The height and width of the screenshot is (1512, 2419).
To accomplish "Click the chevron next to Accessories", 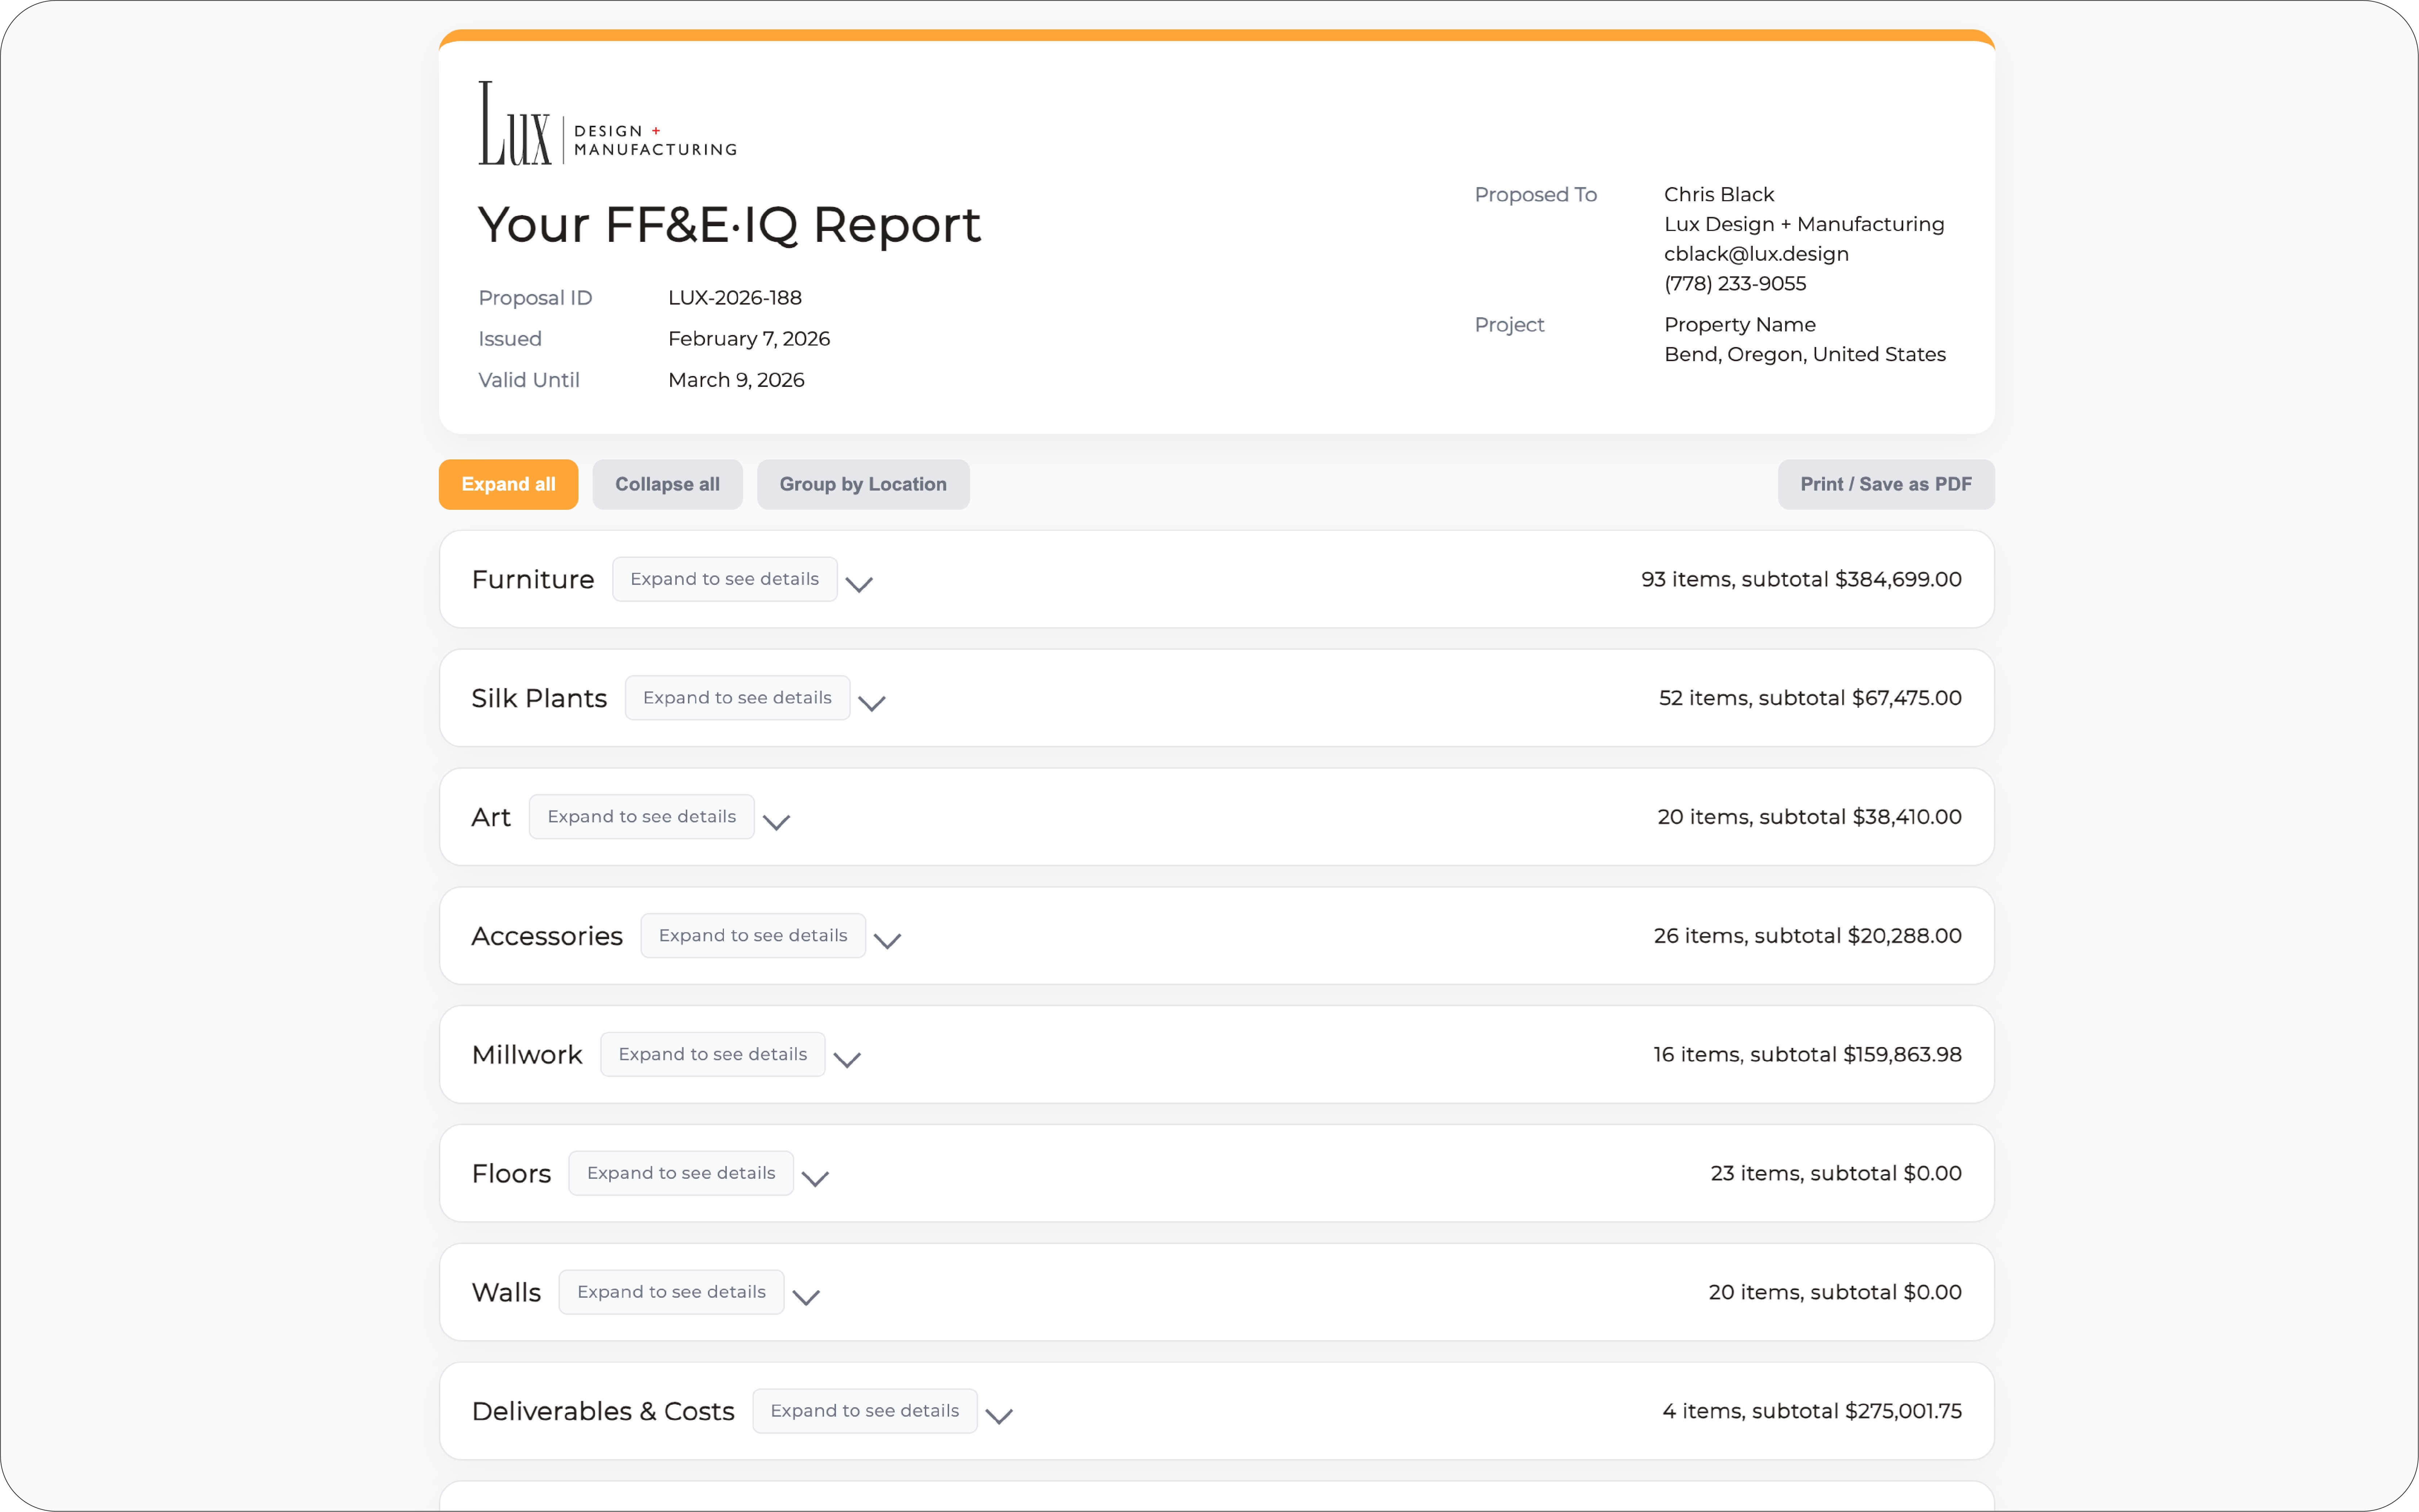I will tap(887, 941).
